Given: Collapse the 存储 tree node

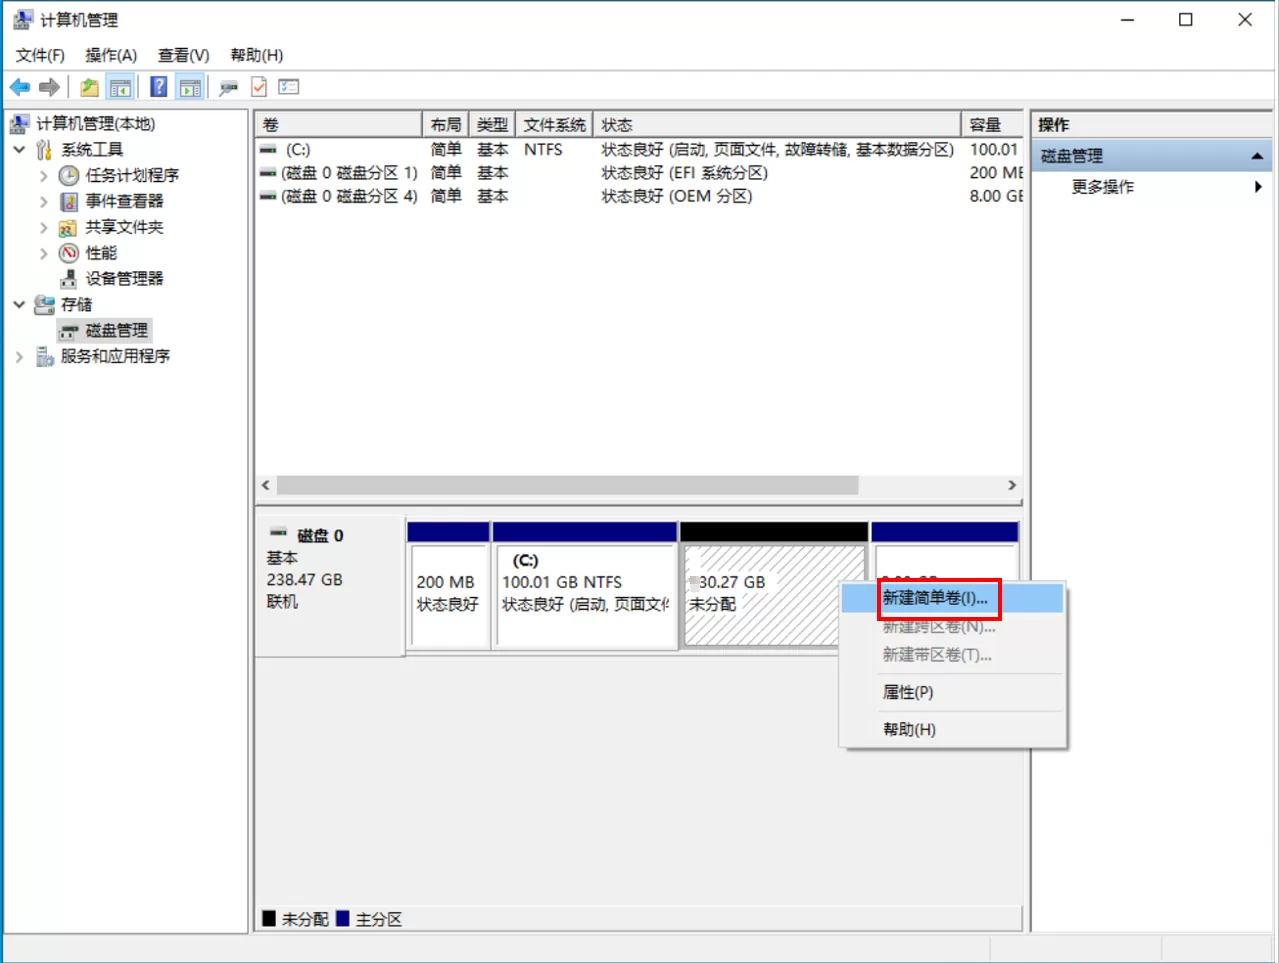Looking at the screenshot, I should point(19,305).
